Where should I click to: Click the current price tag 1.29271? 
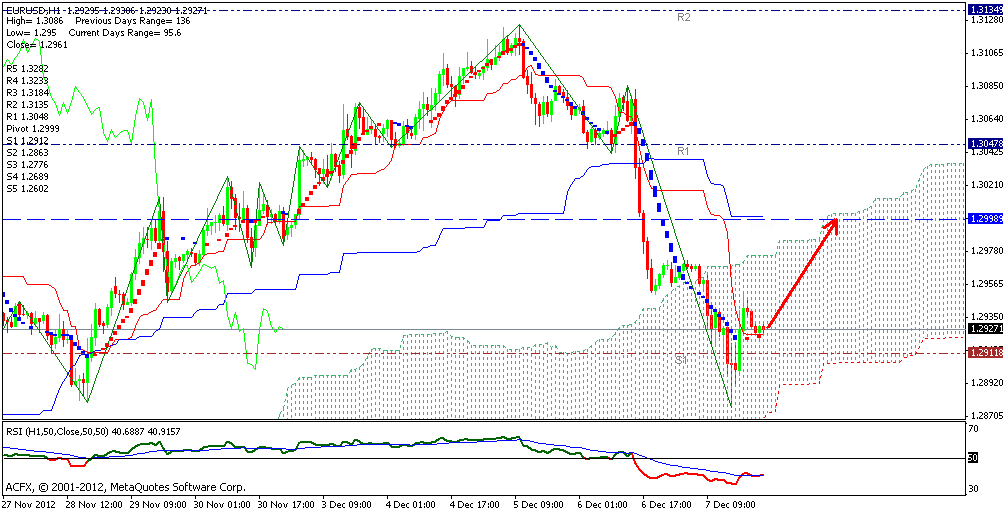pos(984,328)
